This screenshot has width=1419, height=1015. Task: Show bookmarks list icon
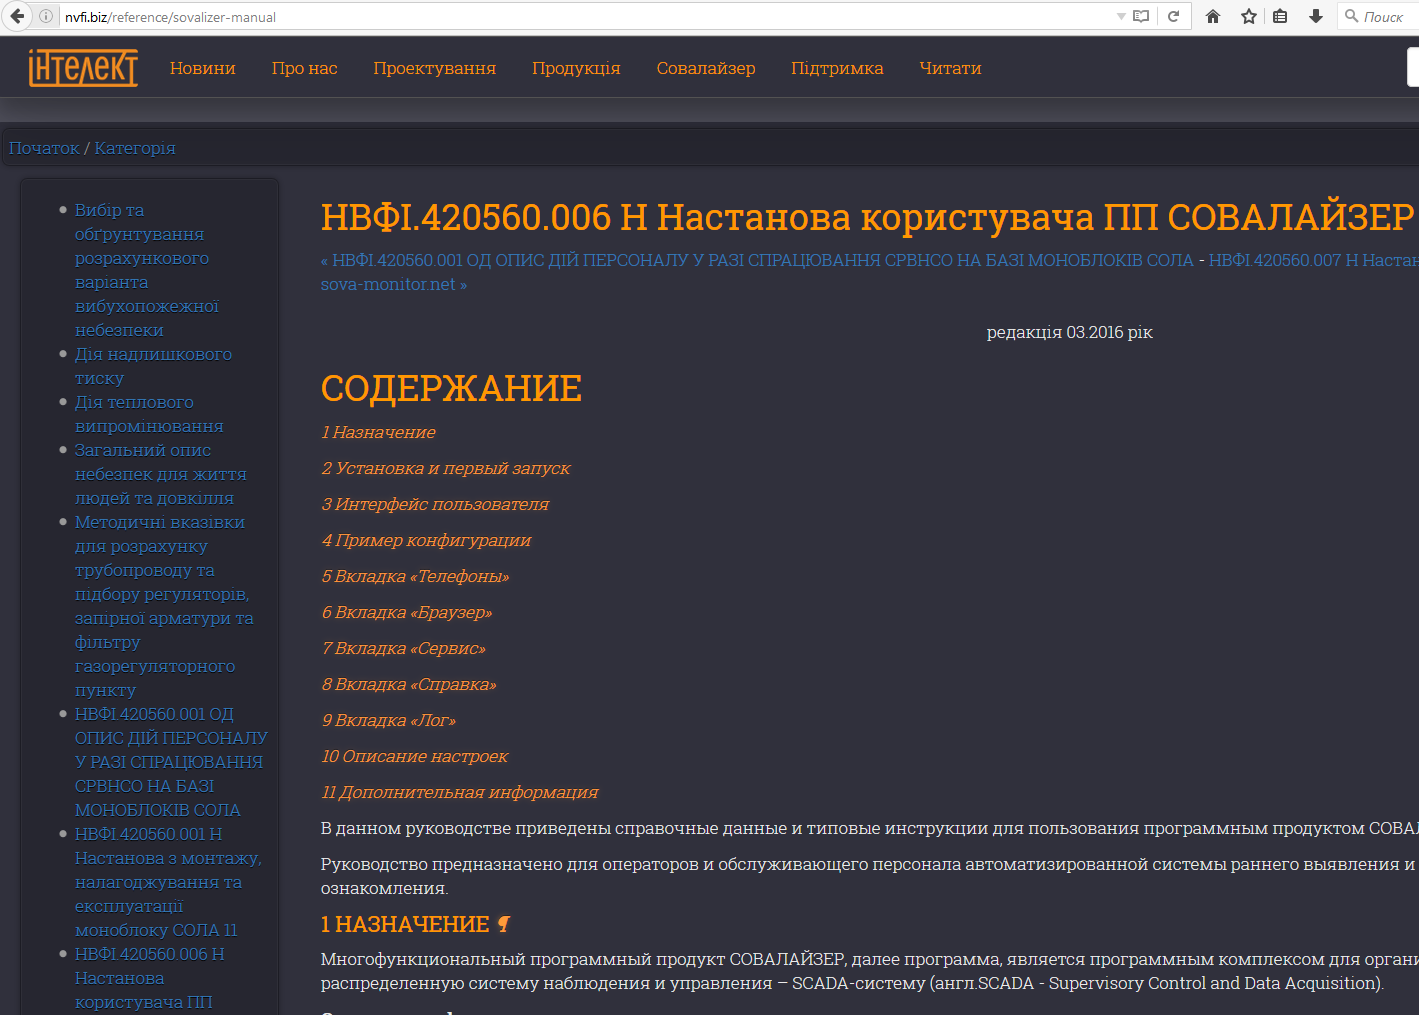click(x=1280, y=16)
